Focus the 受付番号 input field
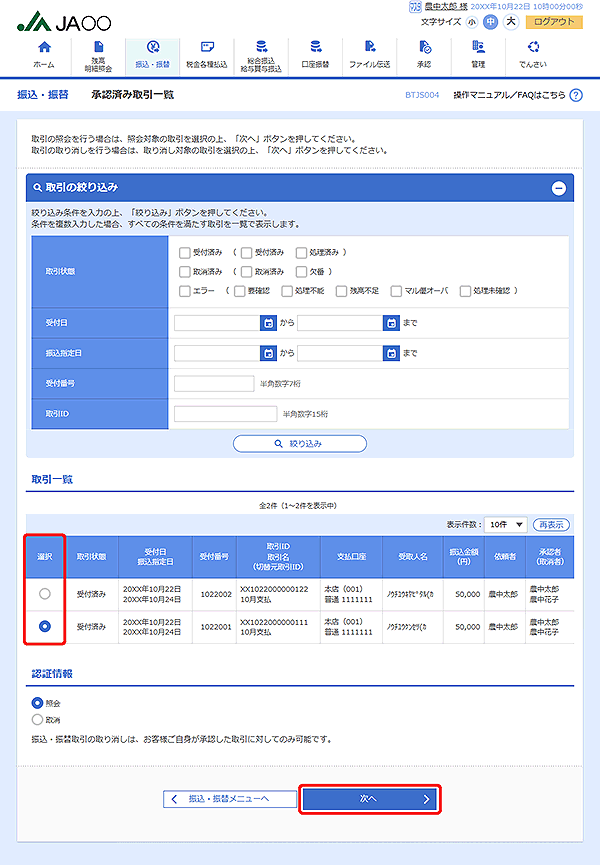 tap(214, 383)
